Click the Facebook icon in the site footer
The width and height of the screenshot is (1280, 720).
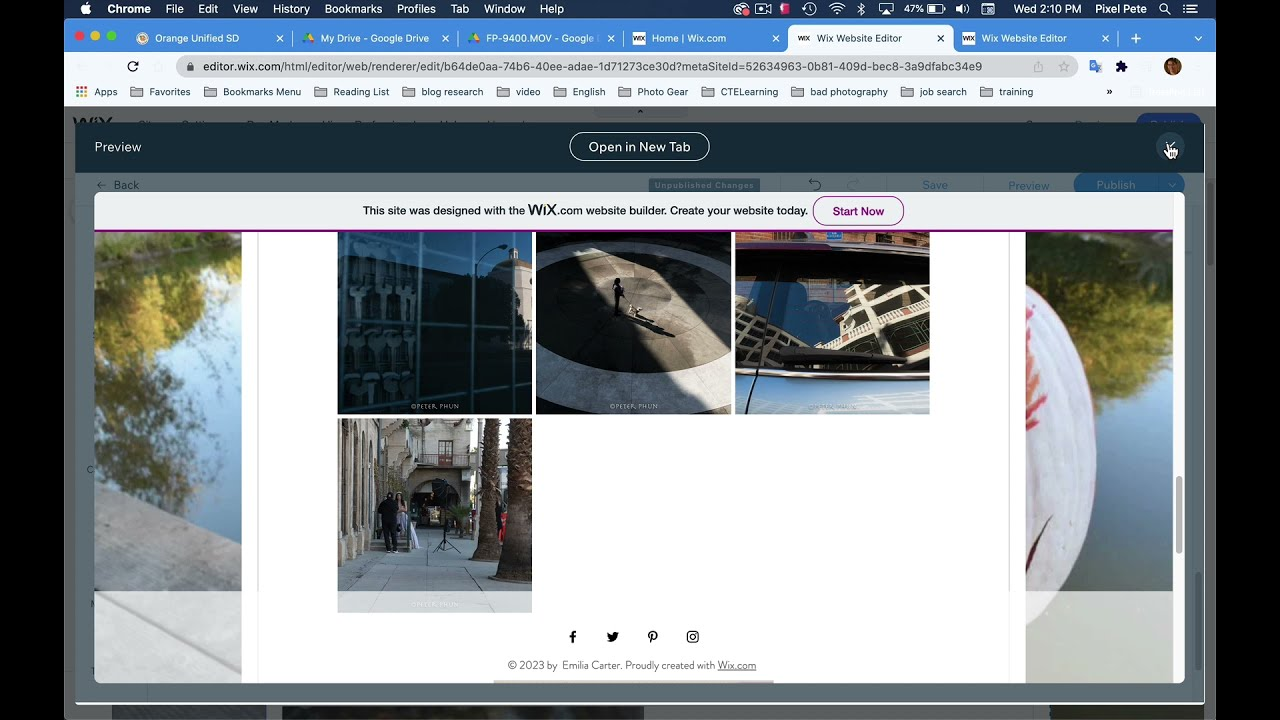[x=573, y=636]
